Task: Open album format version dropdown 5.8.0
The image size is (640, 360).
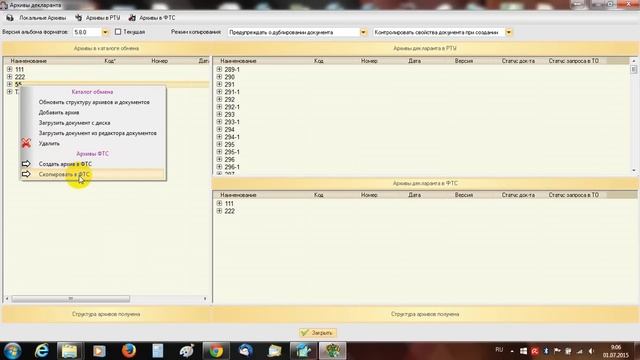Action: [x=105, y=32]
